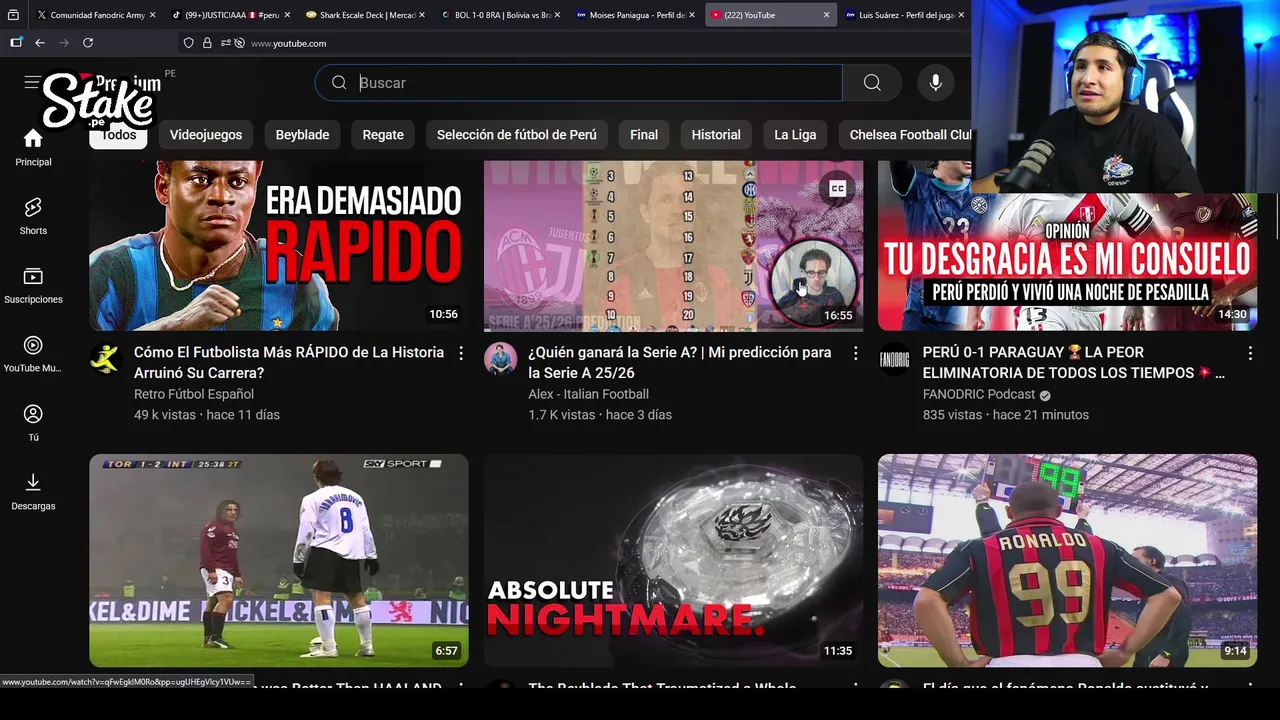The width and height of the screenshot is (1280, 720).
Task: Open YouTube Music in the sidebar
Action: pyautogui.click(x=33, y=354)
